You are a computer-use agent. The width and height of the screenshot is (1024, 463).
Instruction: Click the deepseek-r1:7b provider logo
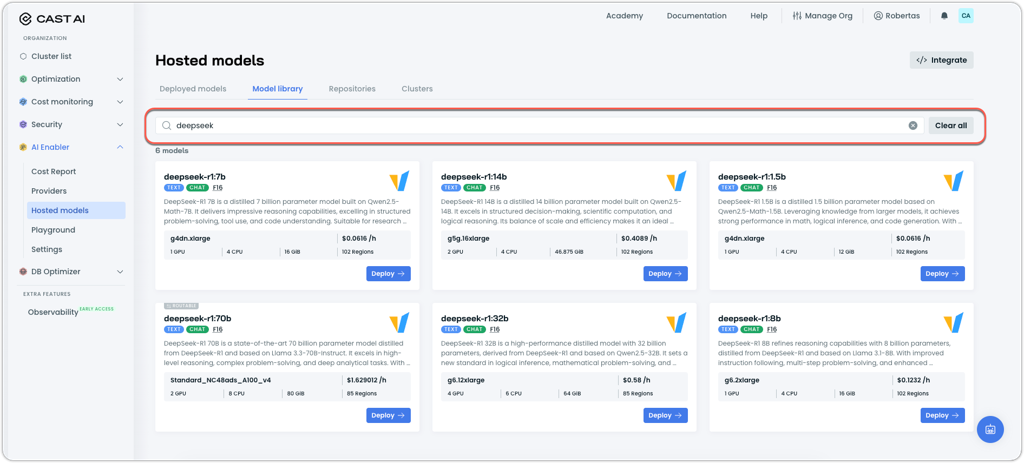tap(399, 181)
